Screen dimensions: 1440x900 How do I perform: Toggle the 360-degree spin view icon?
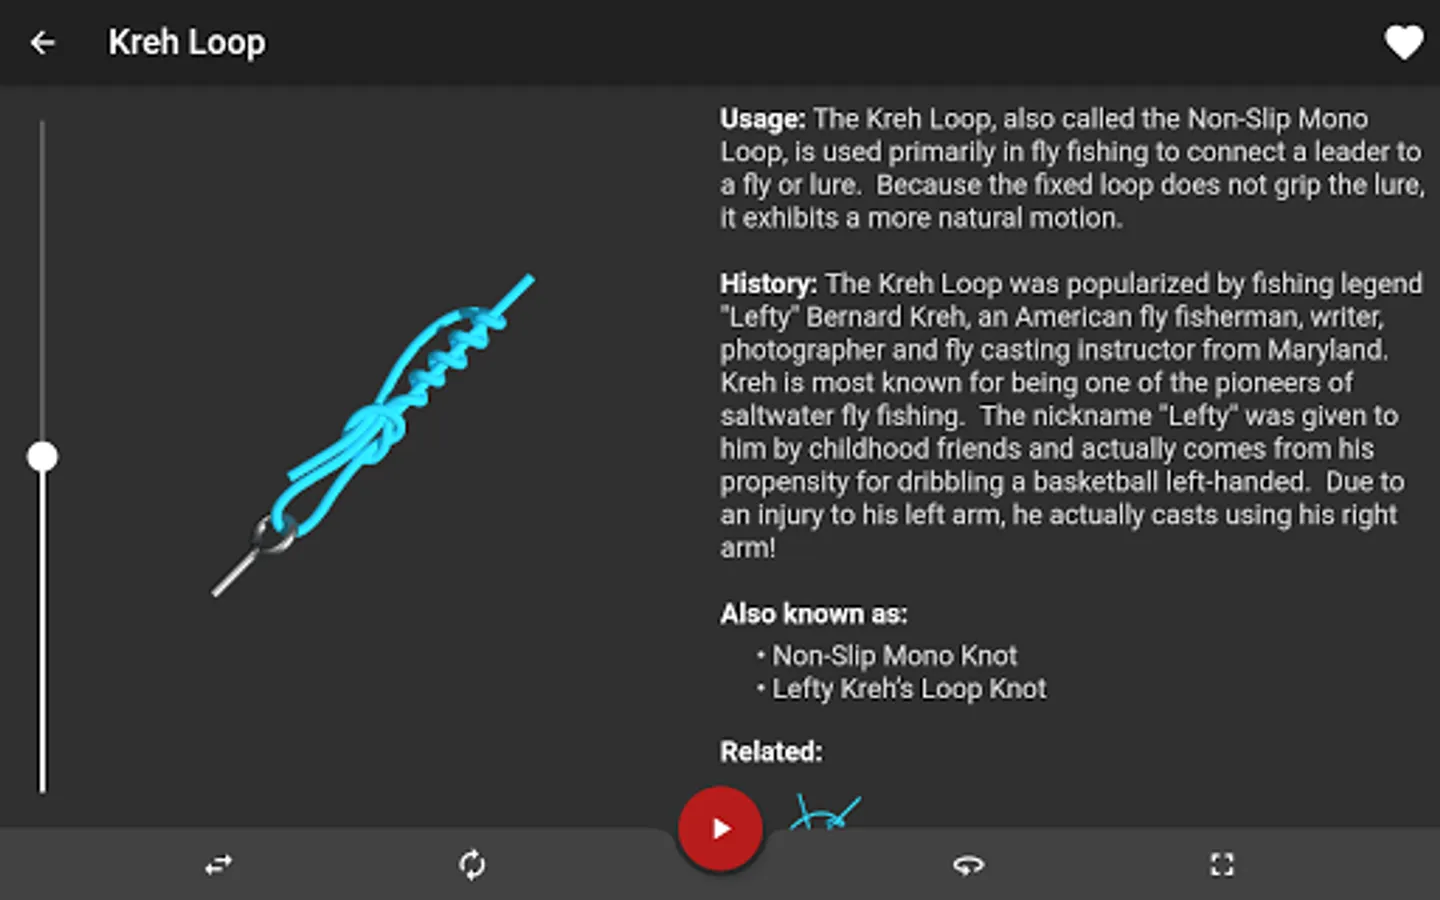968,864
